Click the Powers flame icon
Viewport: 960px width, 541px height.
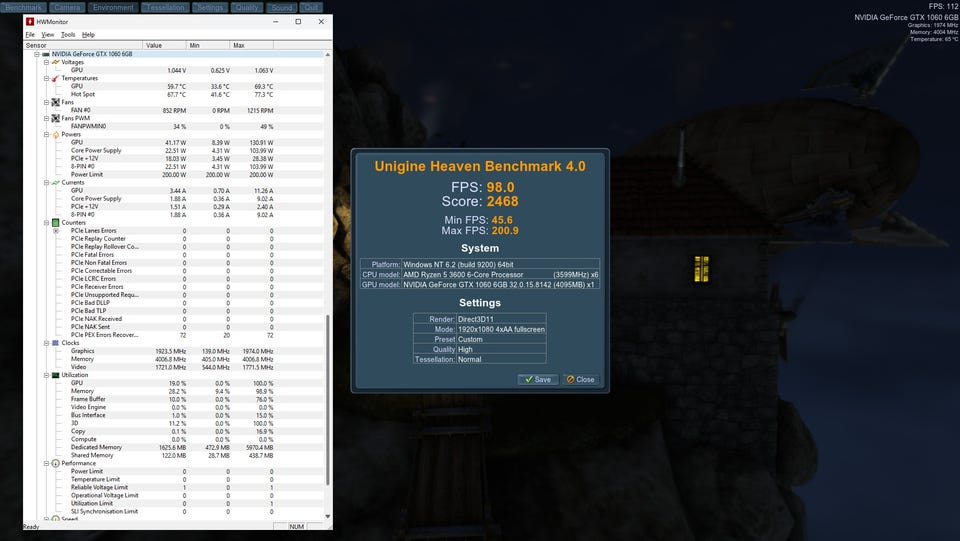coord(56,134)
